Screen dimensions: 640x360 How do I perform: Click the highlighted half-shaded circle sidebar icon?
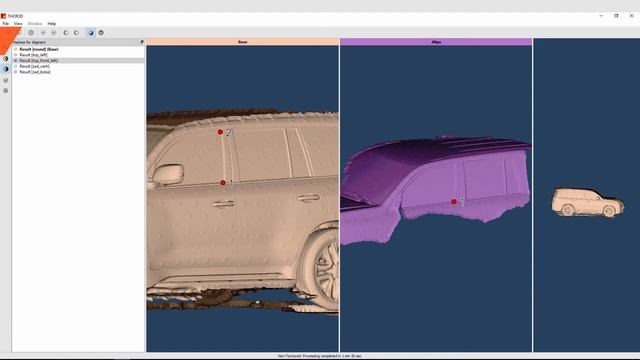(x=6, y=69)
